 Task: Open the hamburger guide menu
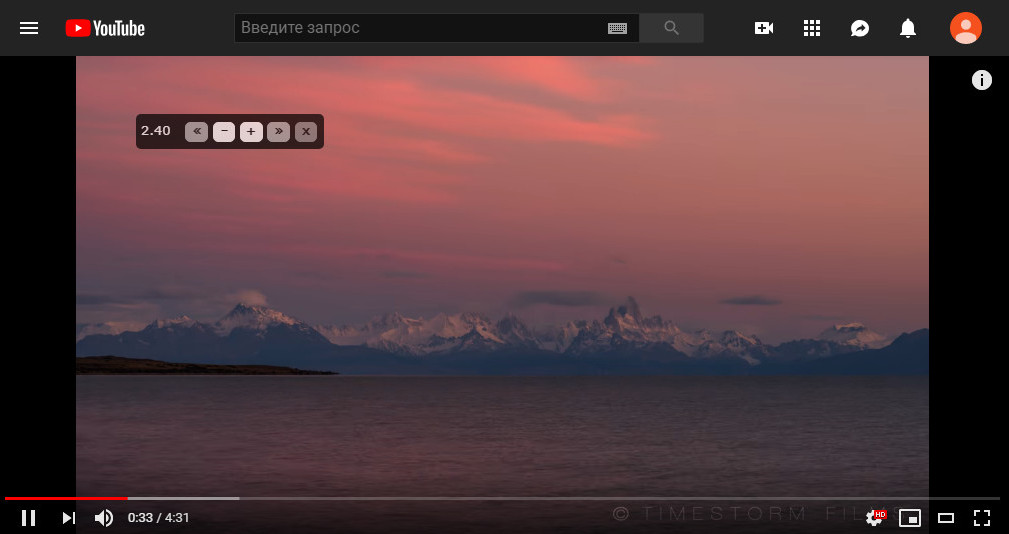(29, 28)
